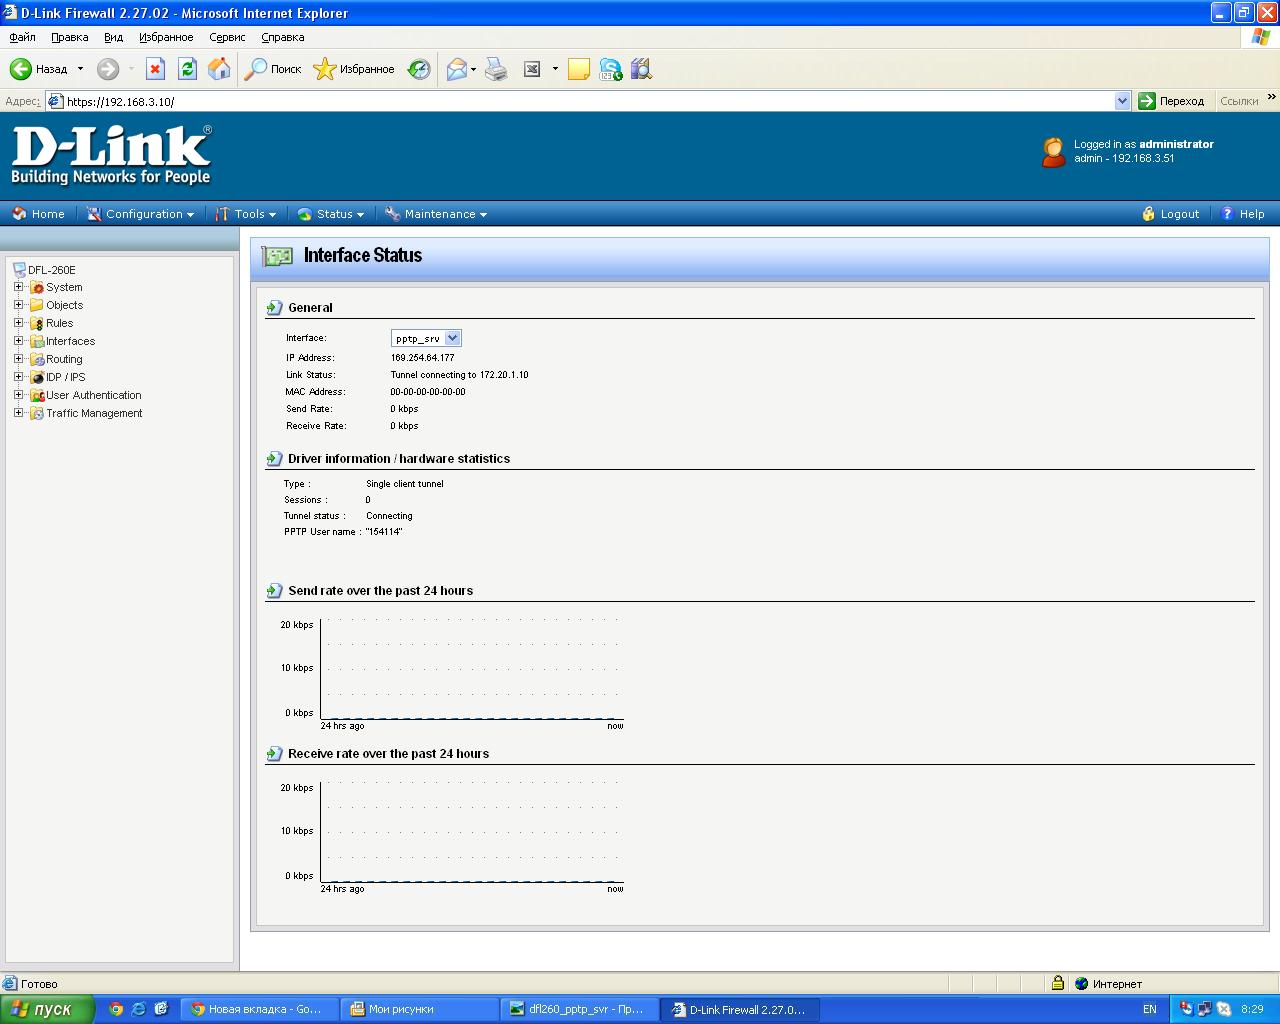This screenshot has width=1280, height=1024.
Task: Select Rules in the navigation tree
Action: (x=59, y=323)
